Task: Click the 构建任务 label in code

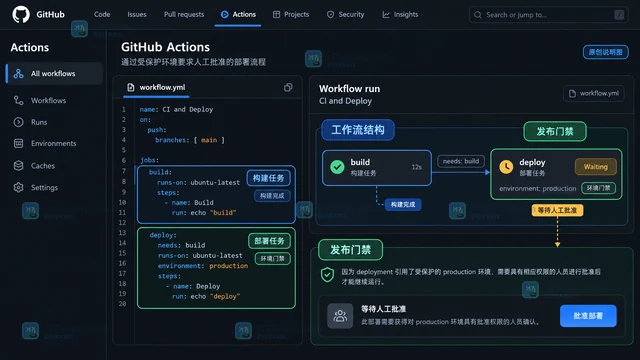Action: pyautogui.click(x=269, y=178)
